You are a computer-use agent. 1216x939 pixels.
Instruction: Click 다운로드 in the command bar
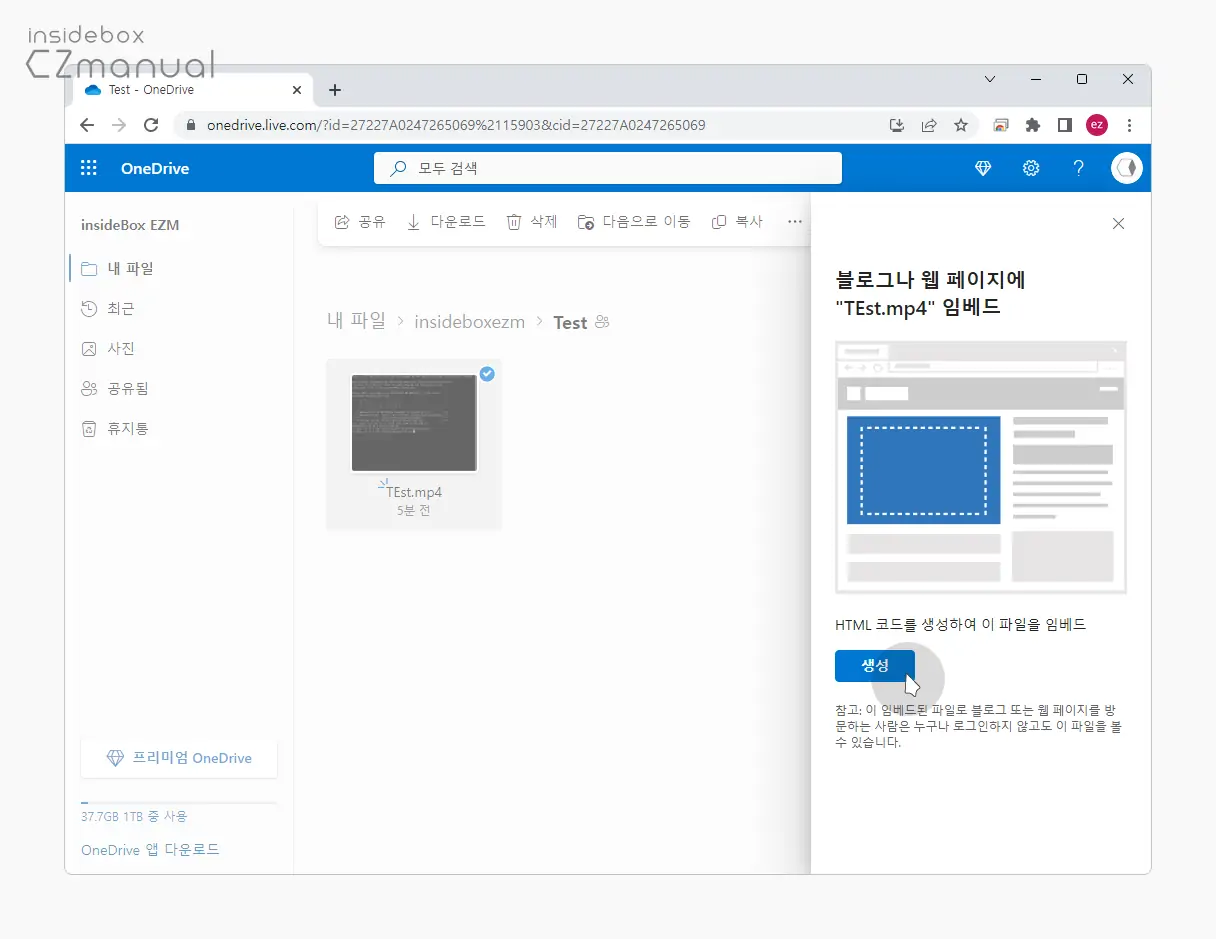446,222
